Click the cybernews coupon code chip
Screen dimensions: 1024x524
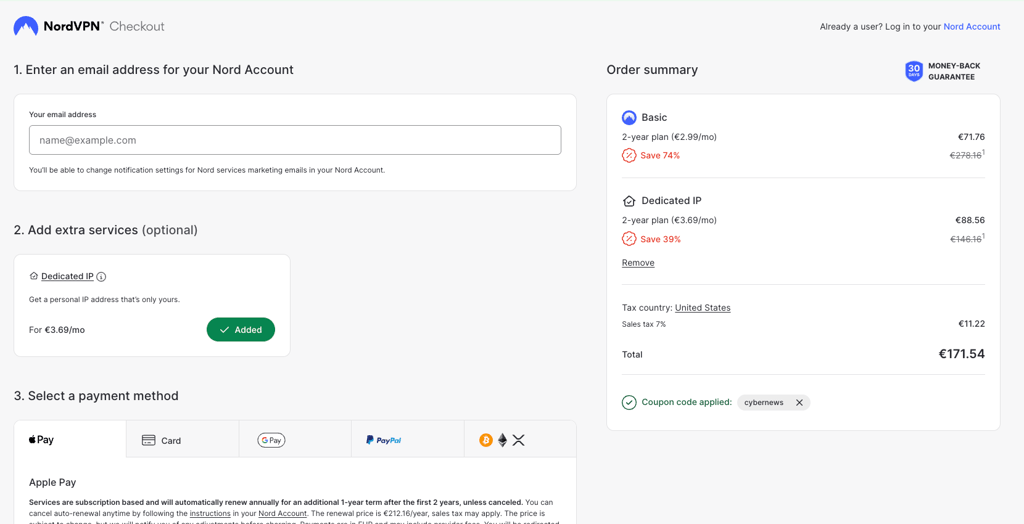click(x=773, y=402)
